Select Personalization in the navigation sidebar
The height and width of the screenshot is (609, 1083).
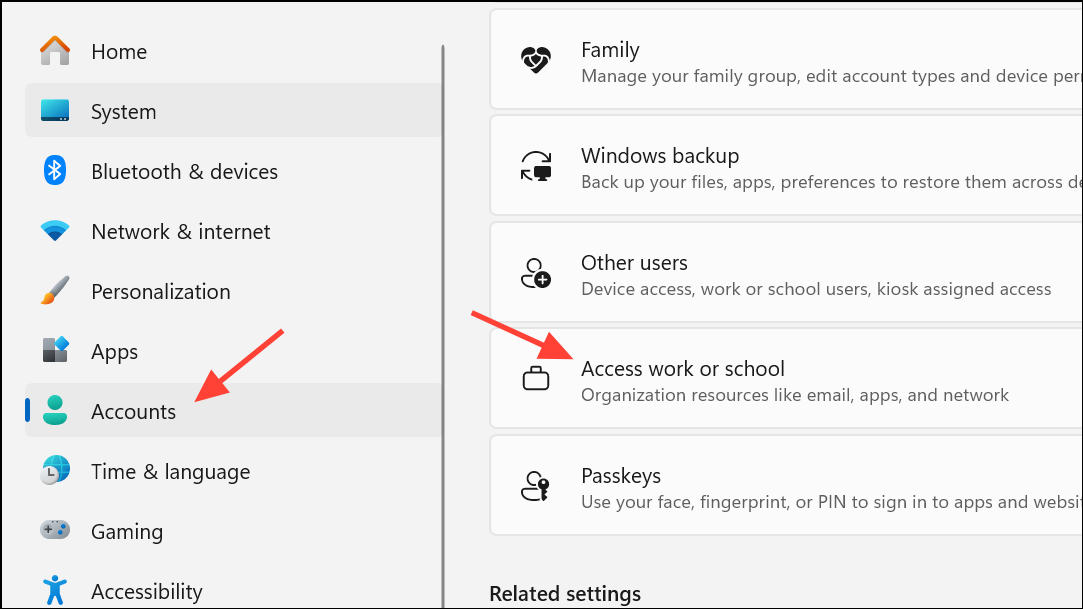[x=160, y=291]
